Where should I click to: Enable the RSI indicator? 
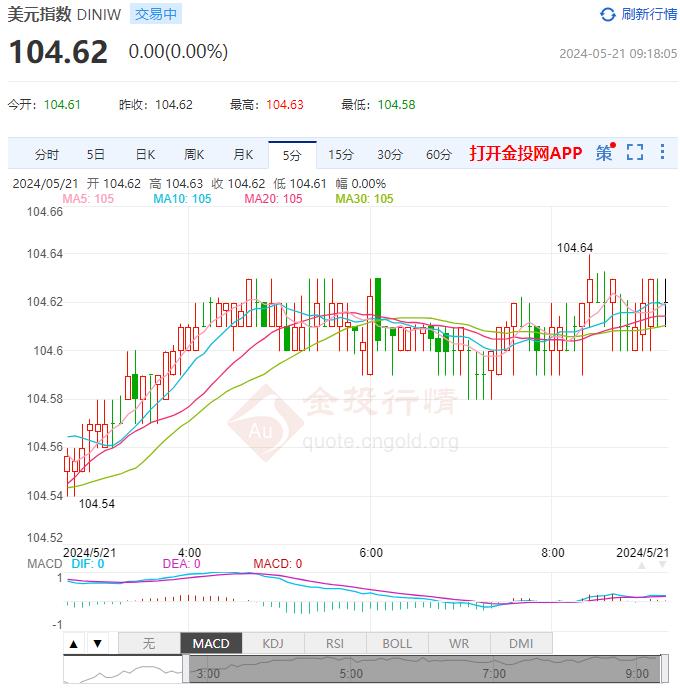point(335,643)
